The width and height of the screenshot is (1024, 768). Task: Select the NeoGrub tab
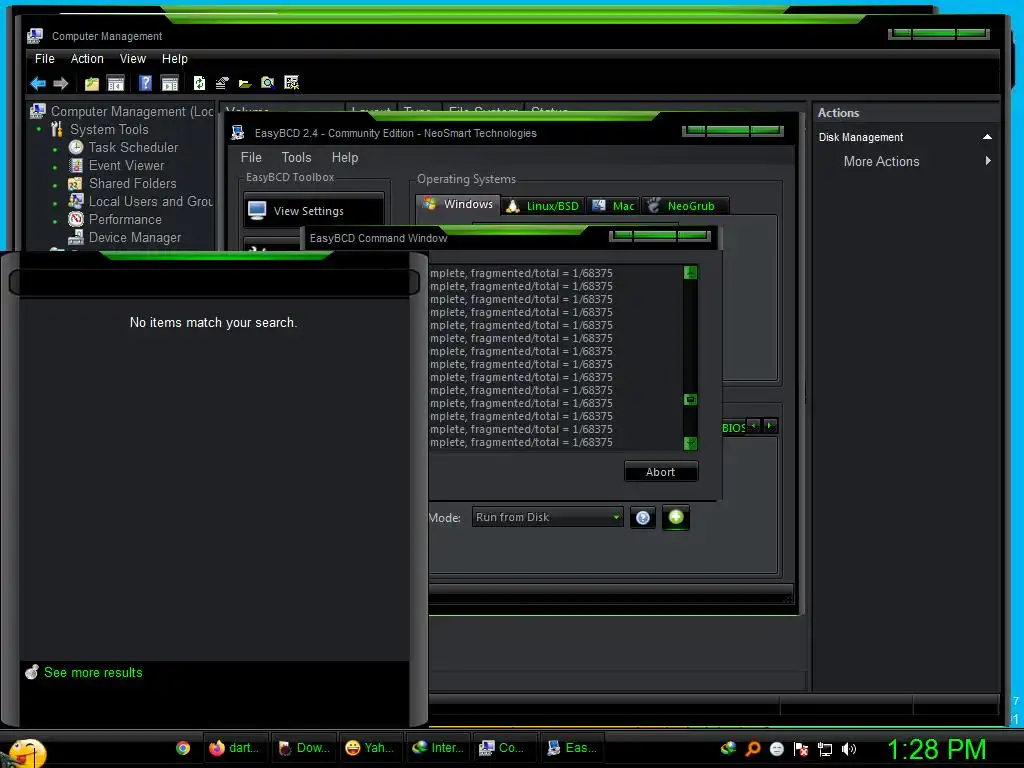coord(684,206)
